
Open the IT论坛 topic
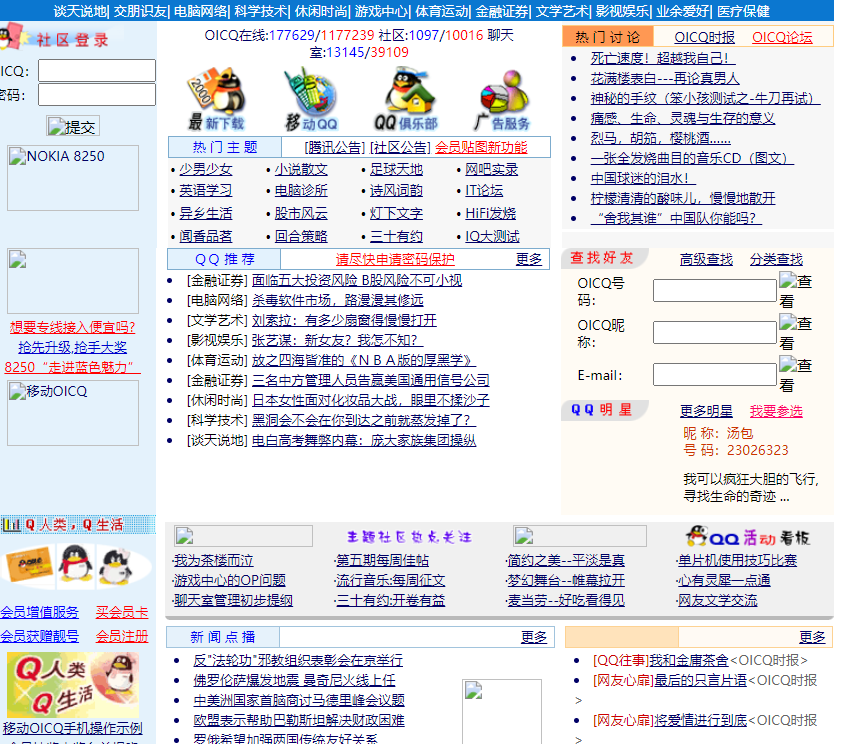pyautogui.click(x=484, y=190)
